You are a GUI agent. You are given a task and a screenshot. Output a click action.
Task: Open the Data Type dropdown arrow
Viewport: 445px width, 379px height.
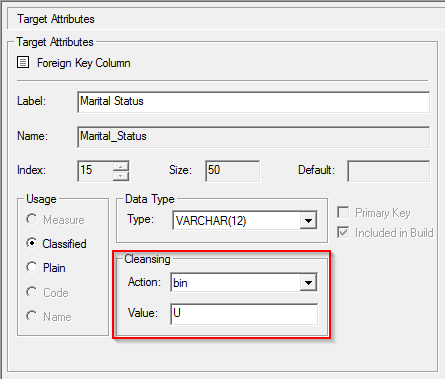(308, 220)
